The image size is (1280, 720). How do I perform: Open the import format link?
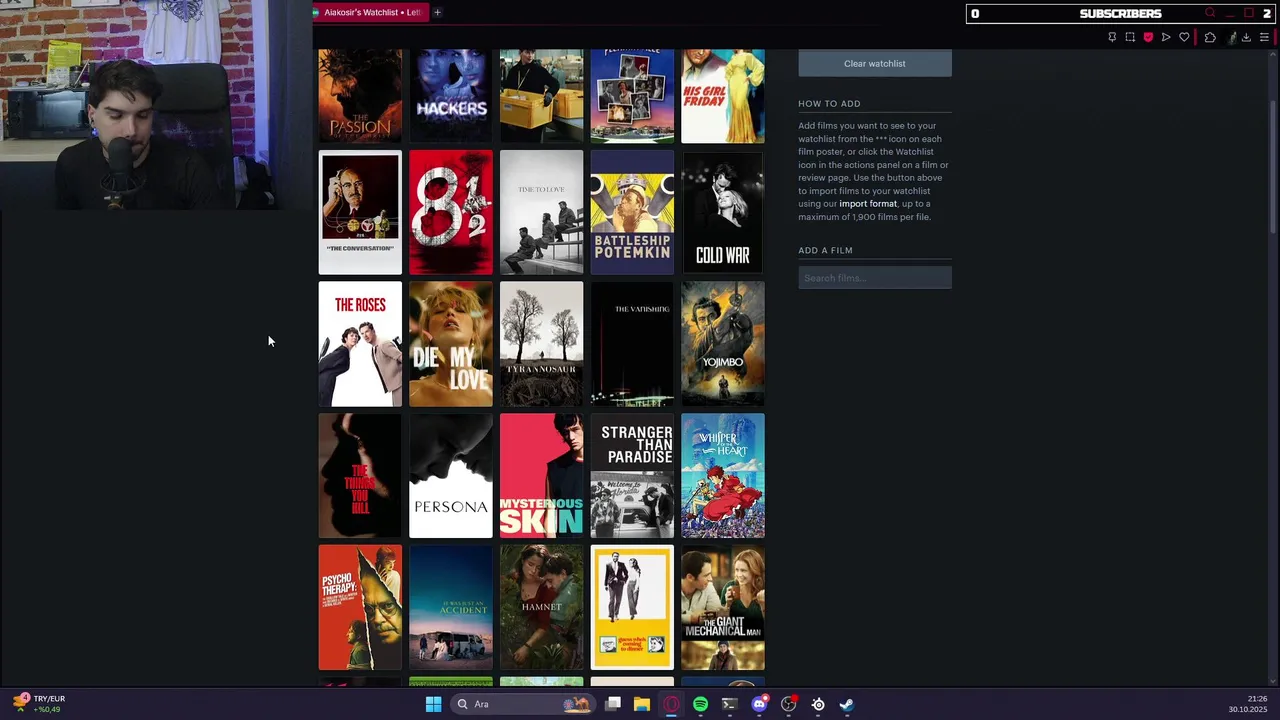(x=868, y=204)
